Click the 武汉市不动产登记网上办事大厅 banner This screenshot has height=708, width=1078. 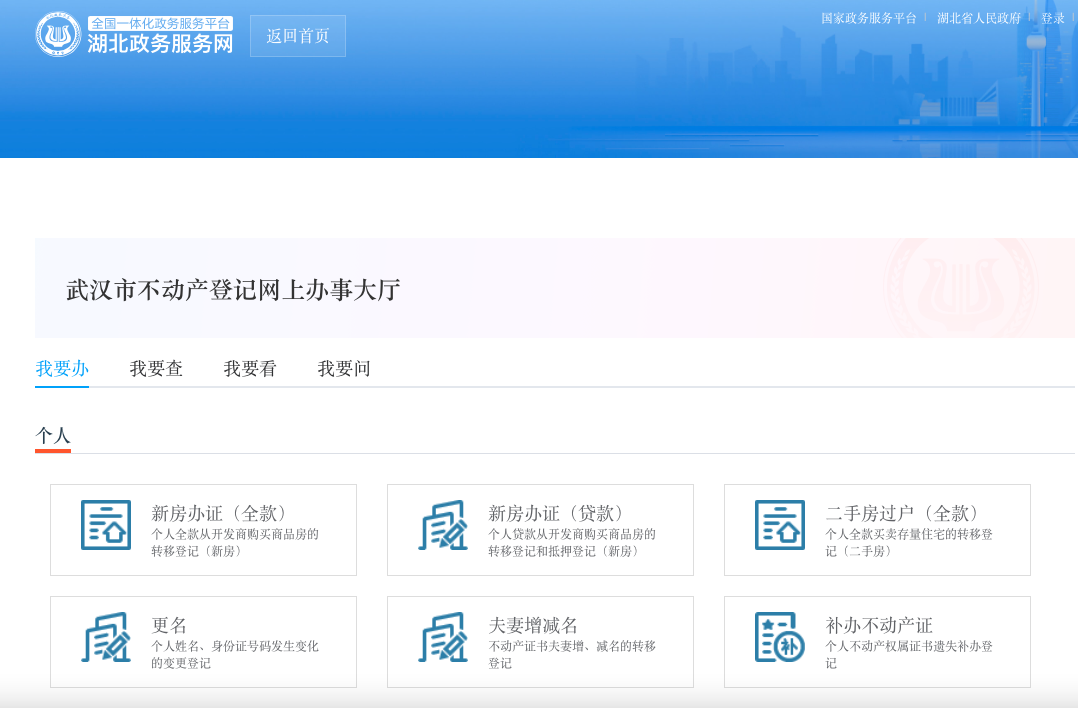coord(233,290)
